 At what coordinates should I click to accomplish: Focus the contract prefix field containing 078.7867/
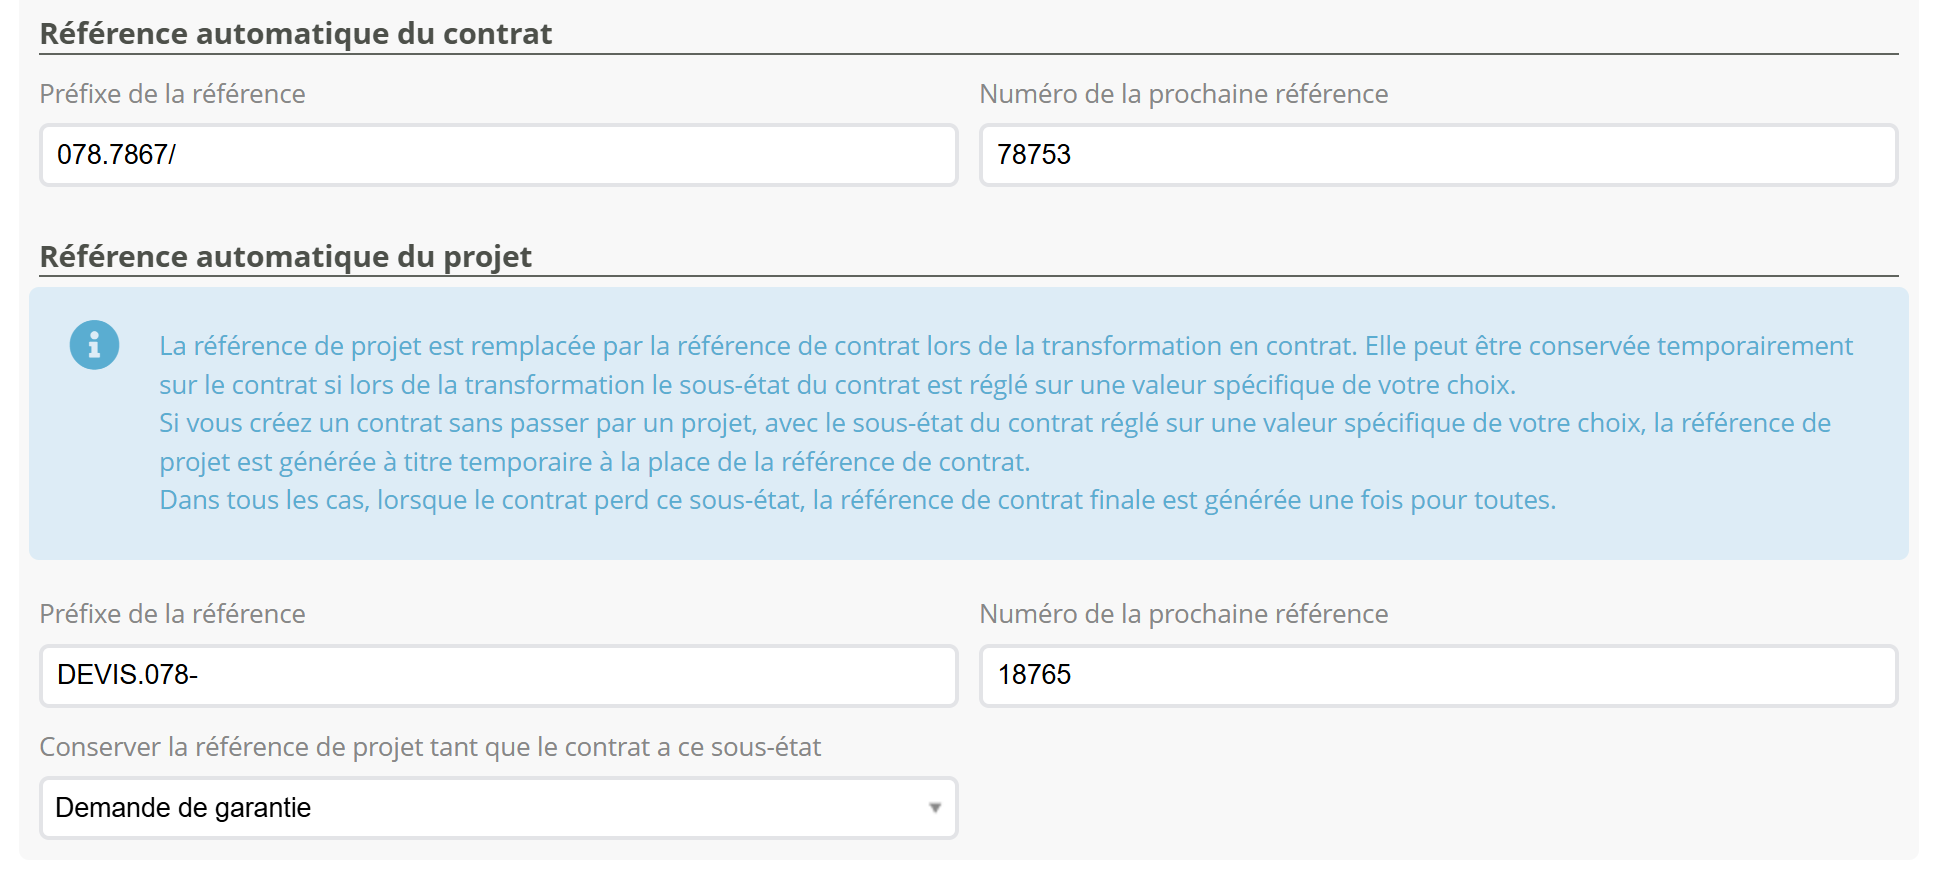[x=499, y=155]
